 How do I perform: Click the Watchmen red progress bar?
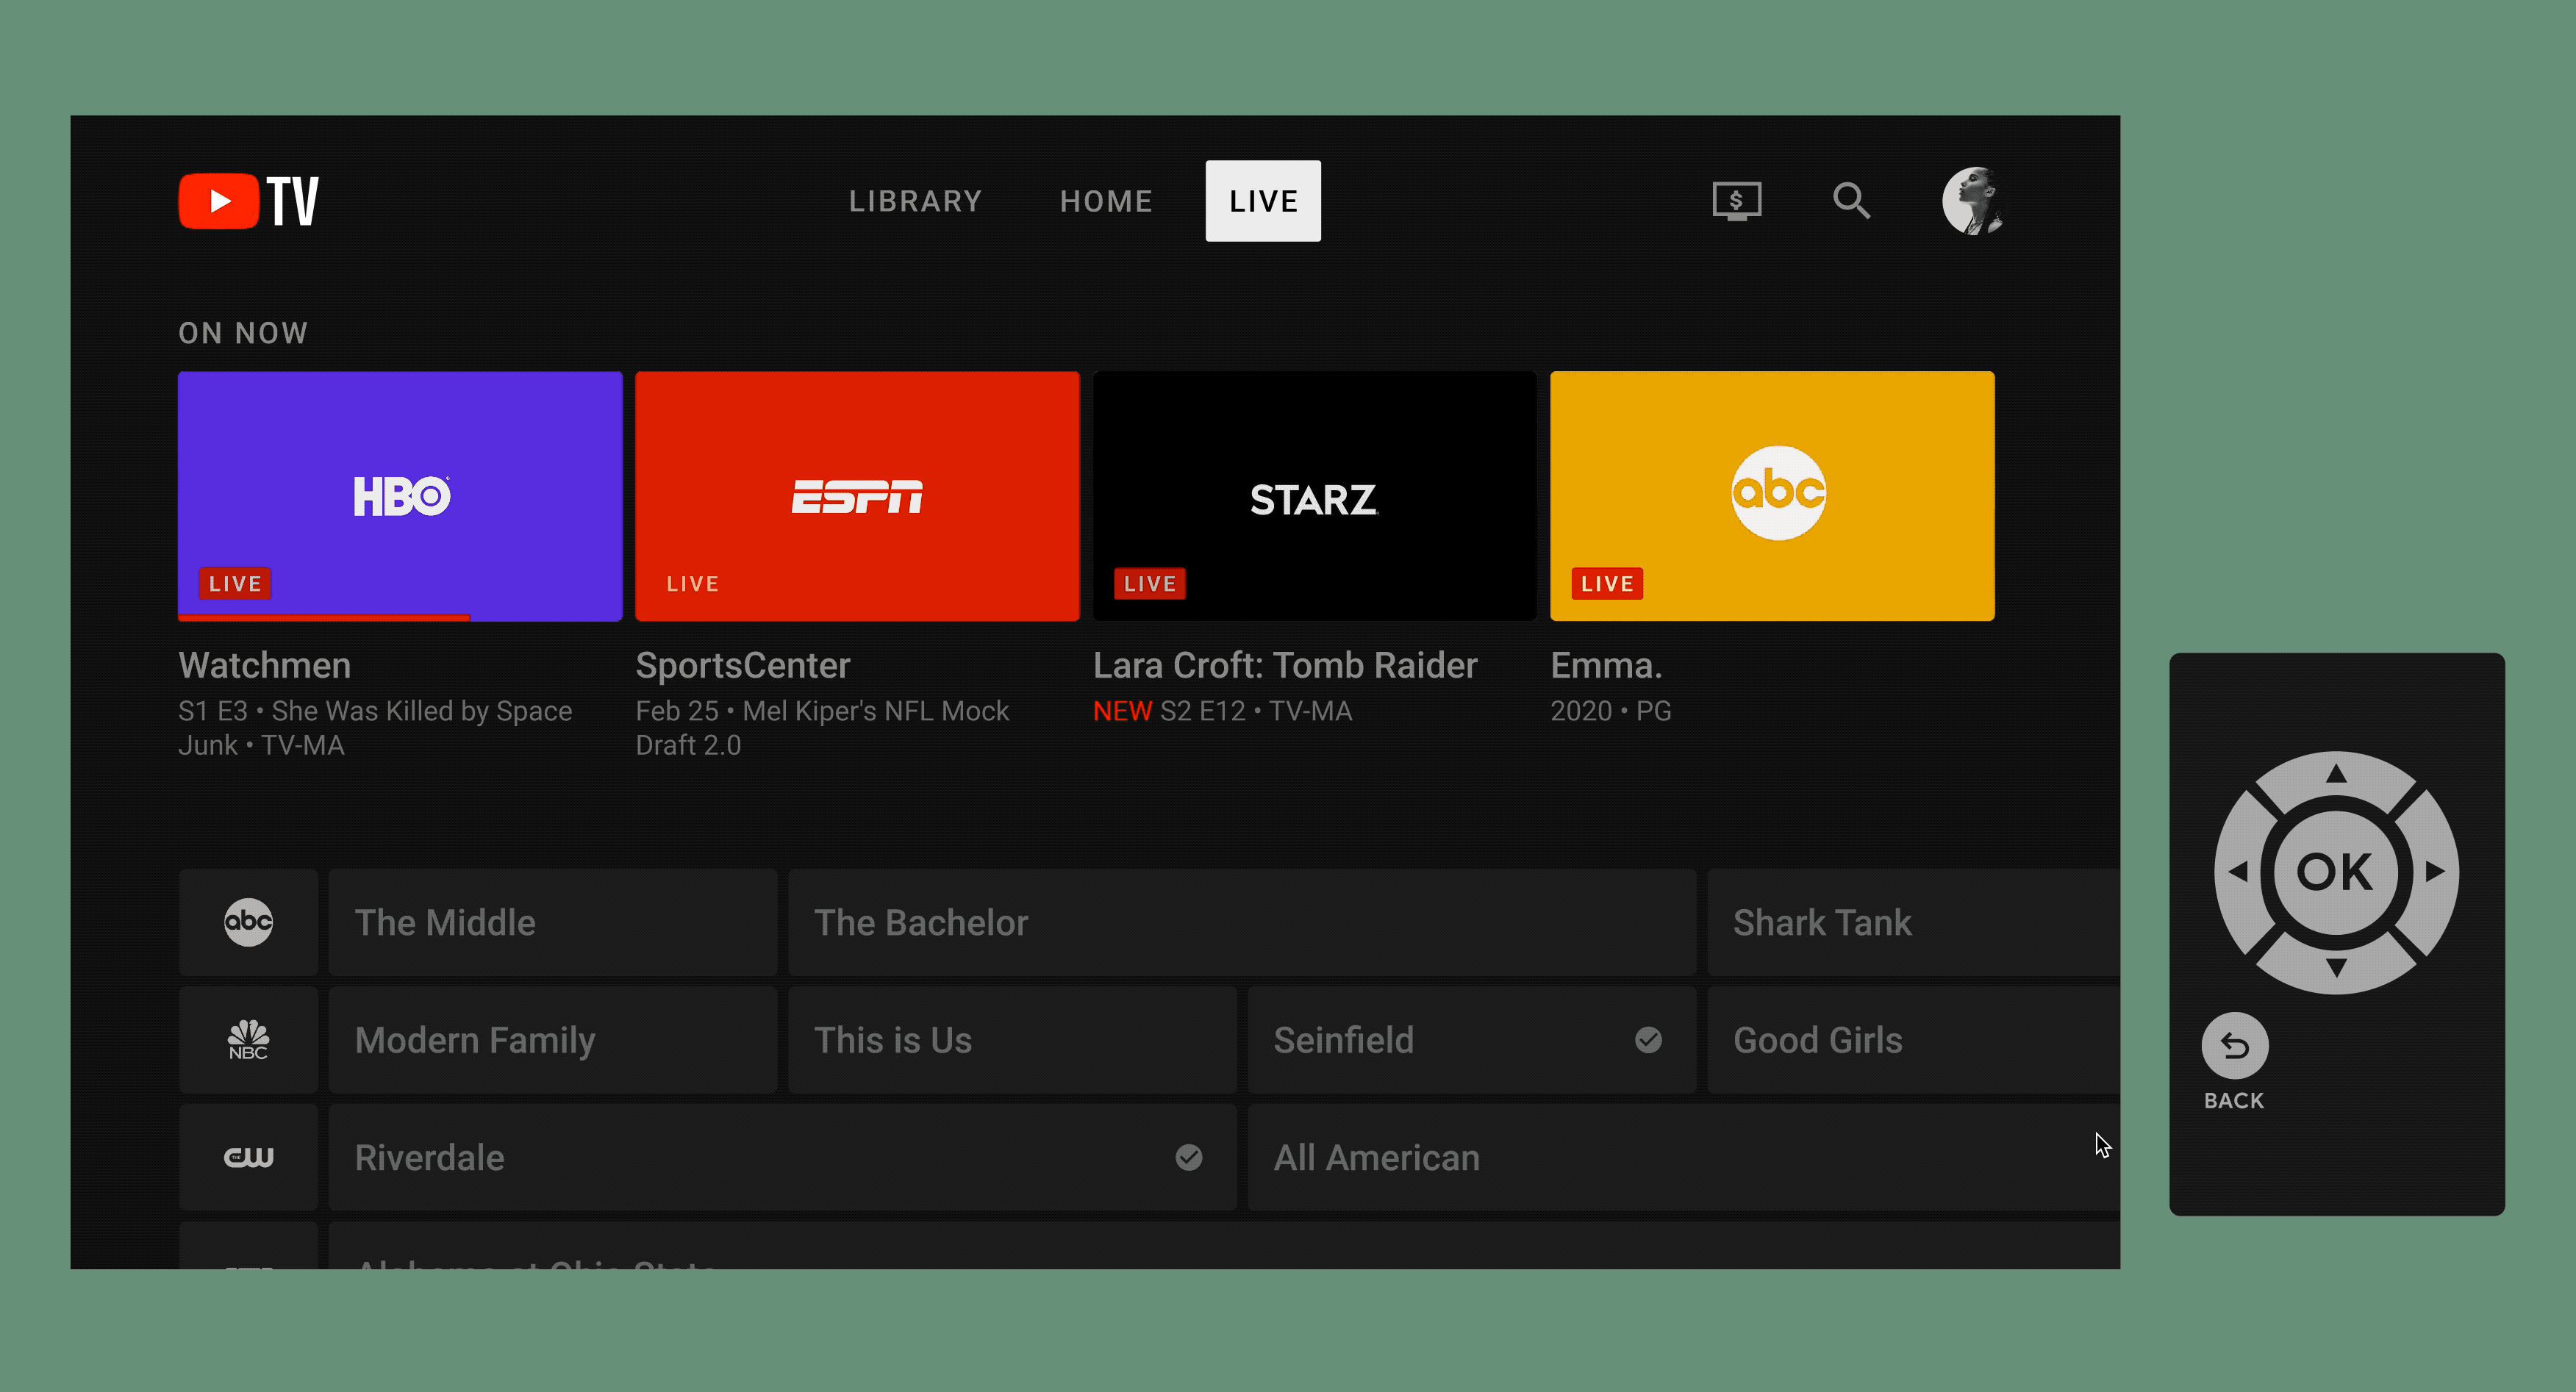click(x=323, y=617)
